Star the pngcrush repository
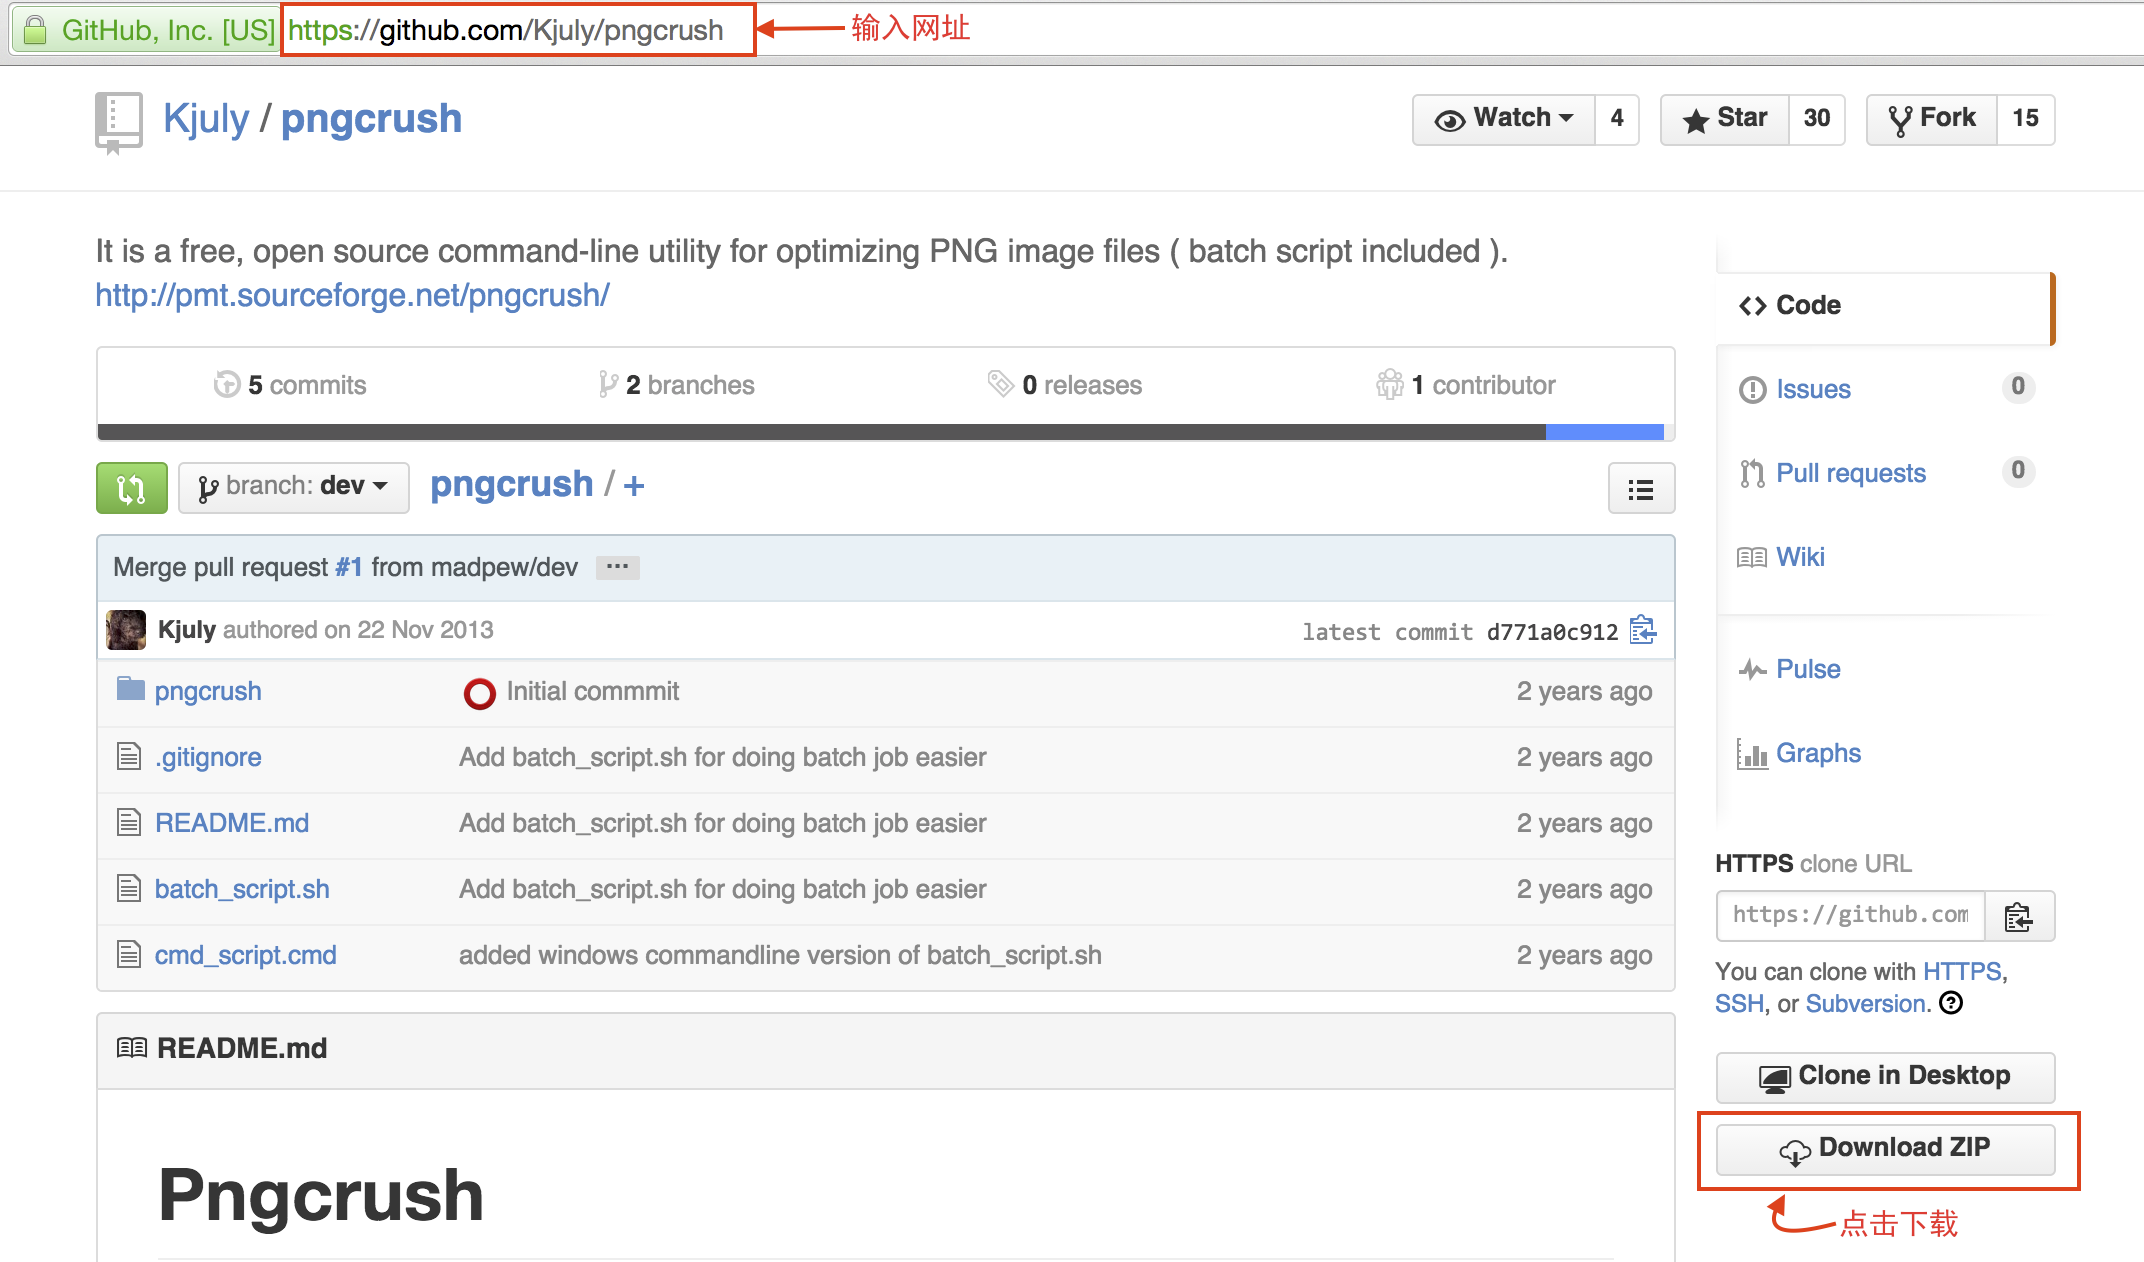2144x1262 pixels. click(1725, 119)
